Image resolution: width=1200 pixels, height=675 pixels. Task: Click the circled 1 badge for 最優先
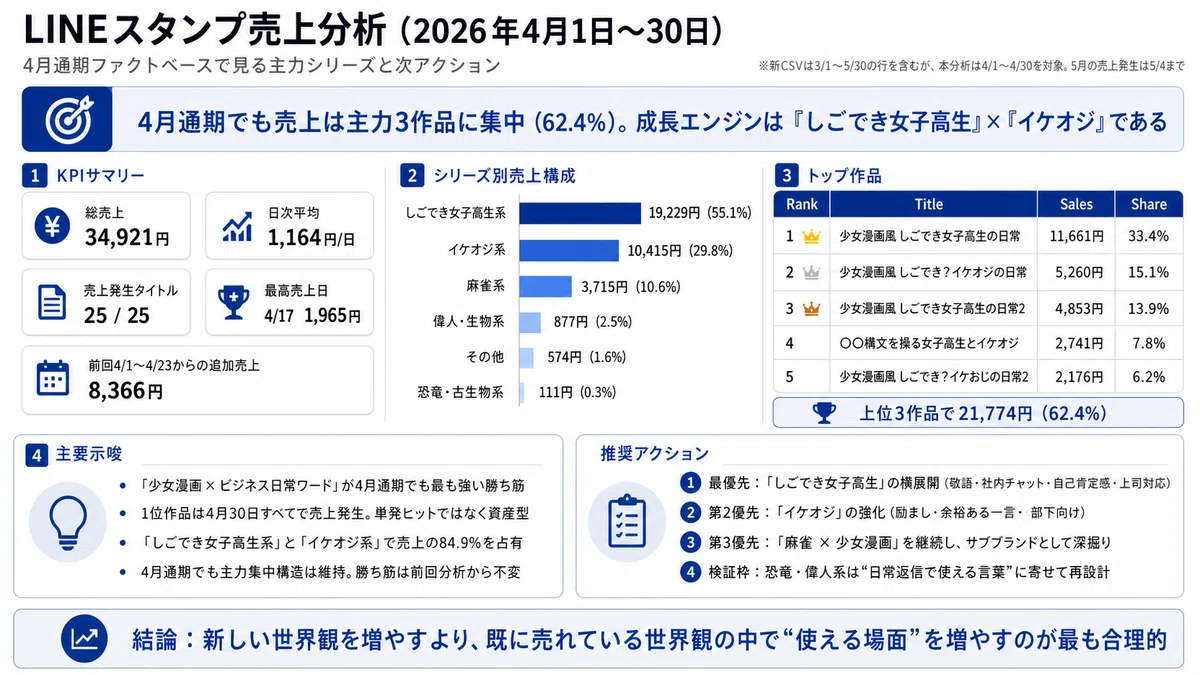pyautogui.click(x=690, y=483)
